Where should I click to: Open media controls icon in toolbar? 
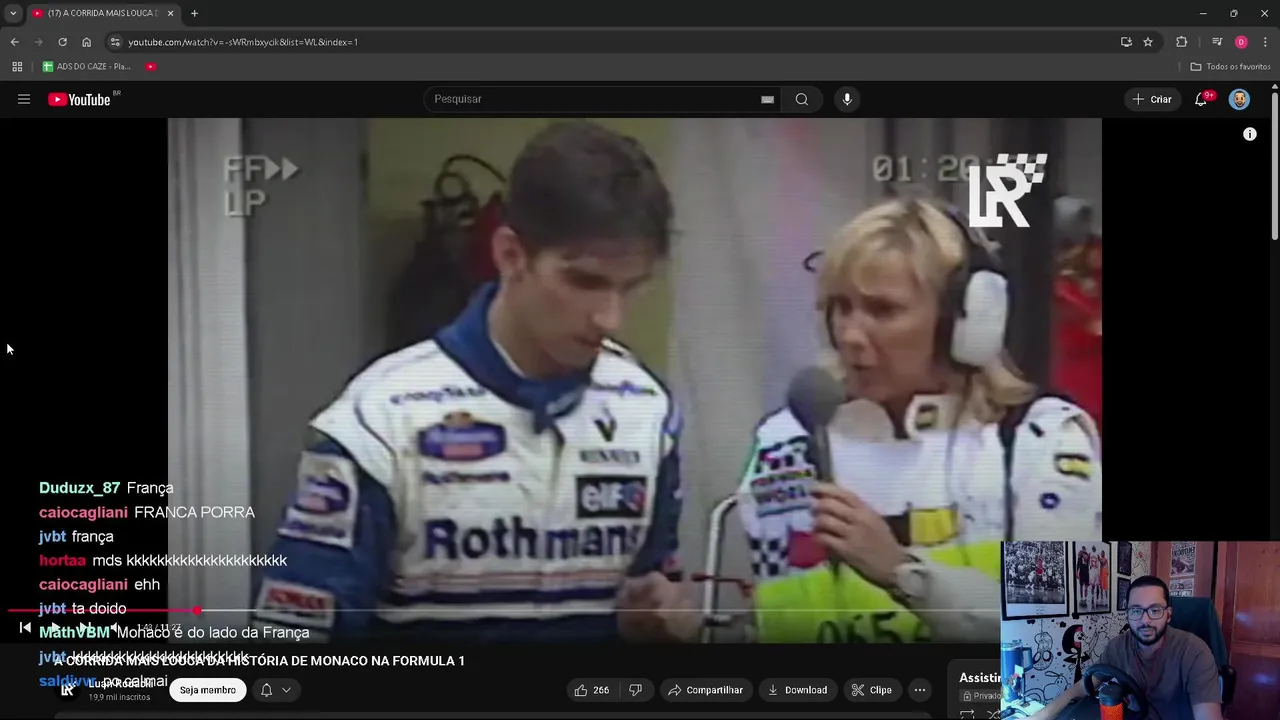(x=1217, y=42)
